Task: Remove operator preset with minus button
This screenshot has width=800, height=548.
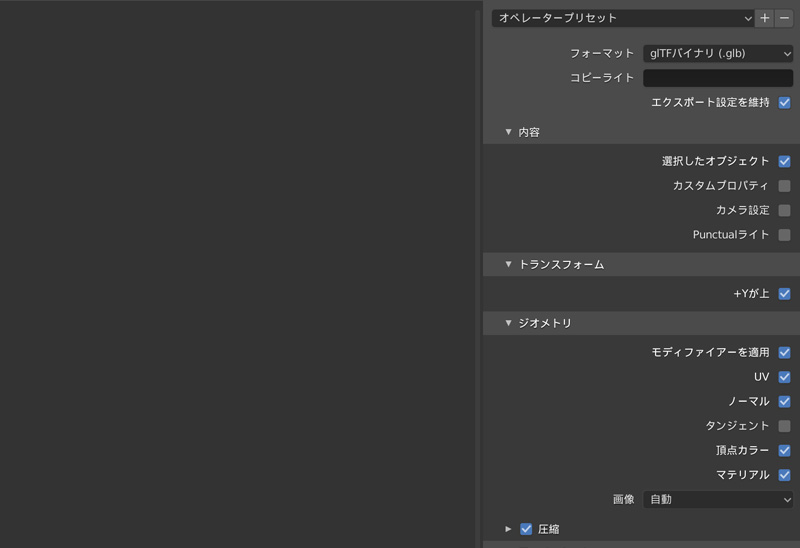Action: 784,18
